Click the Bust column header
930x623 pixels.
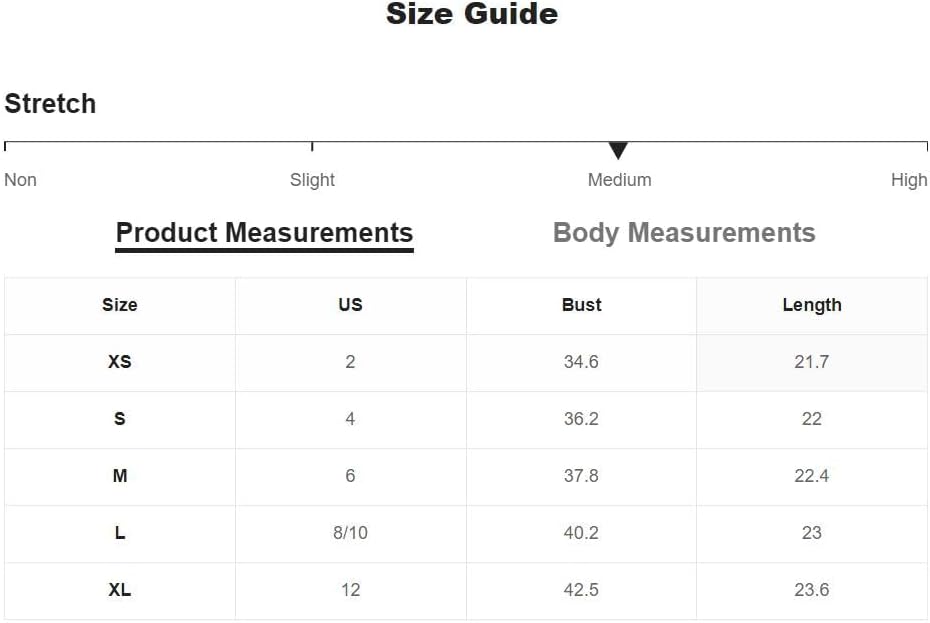[x=581, y=305]
